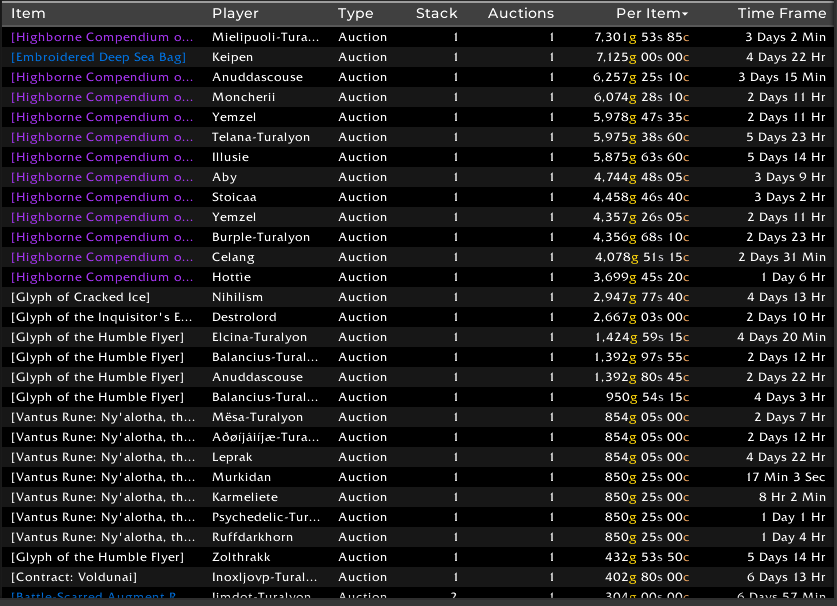Open the Contract: Voldunai item link
Viewport: 837px width, 606px height.
74,577
